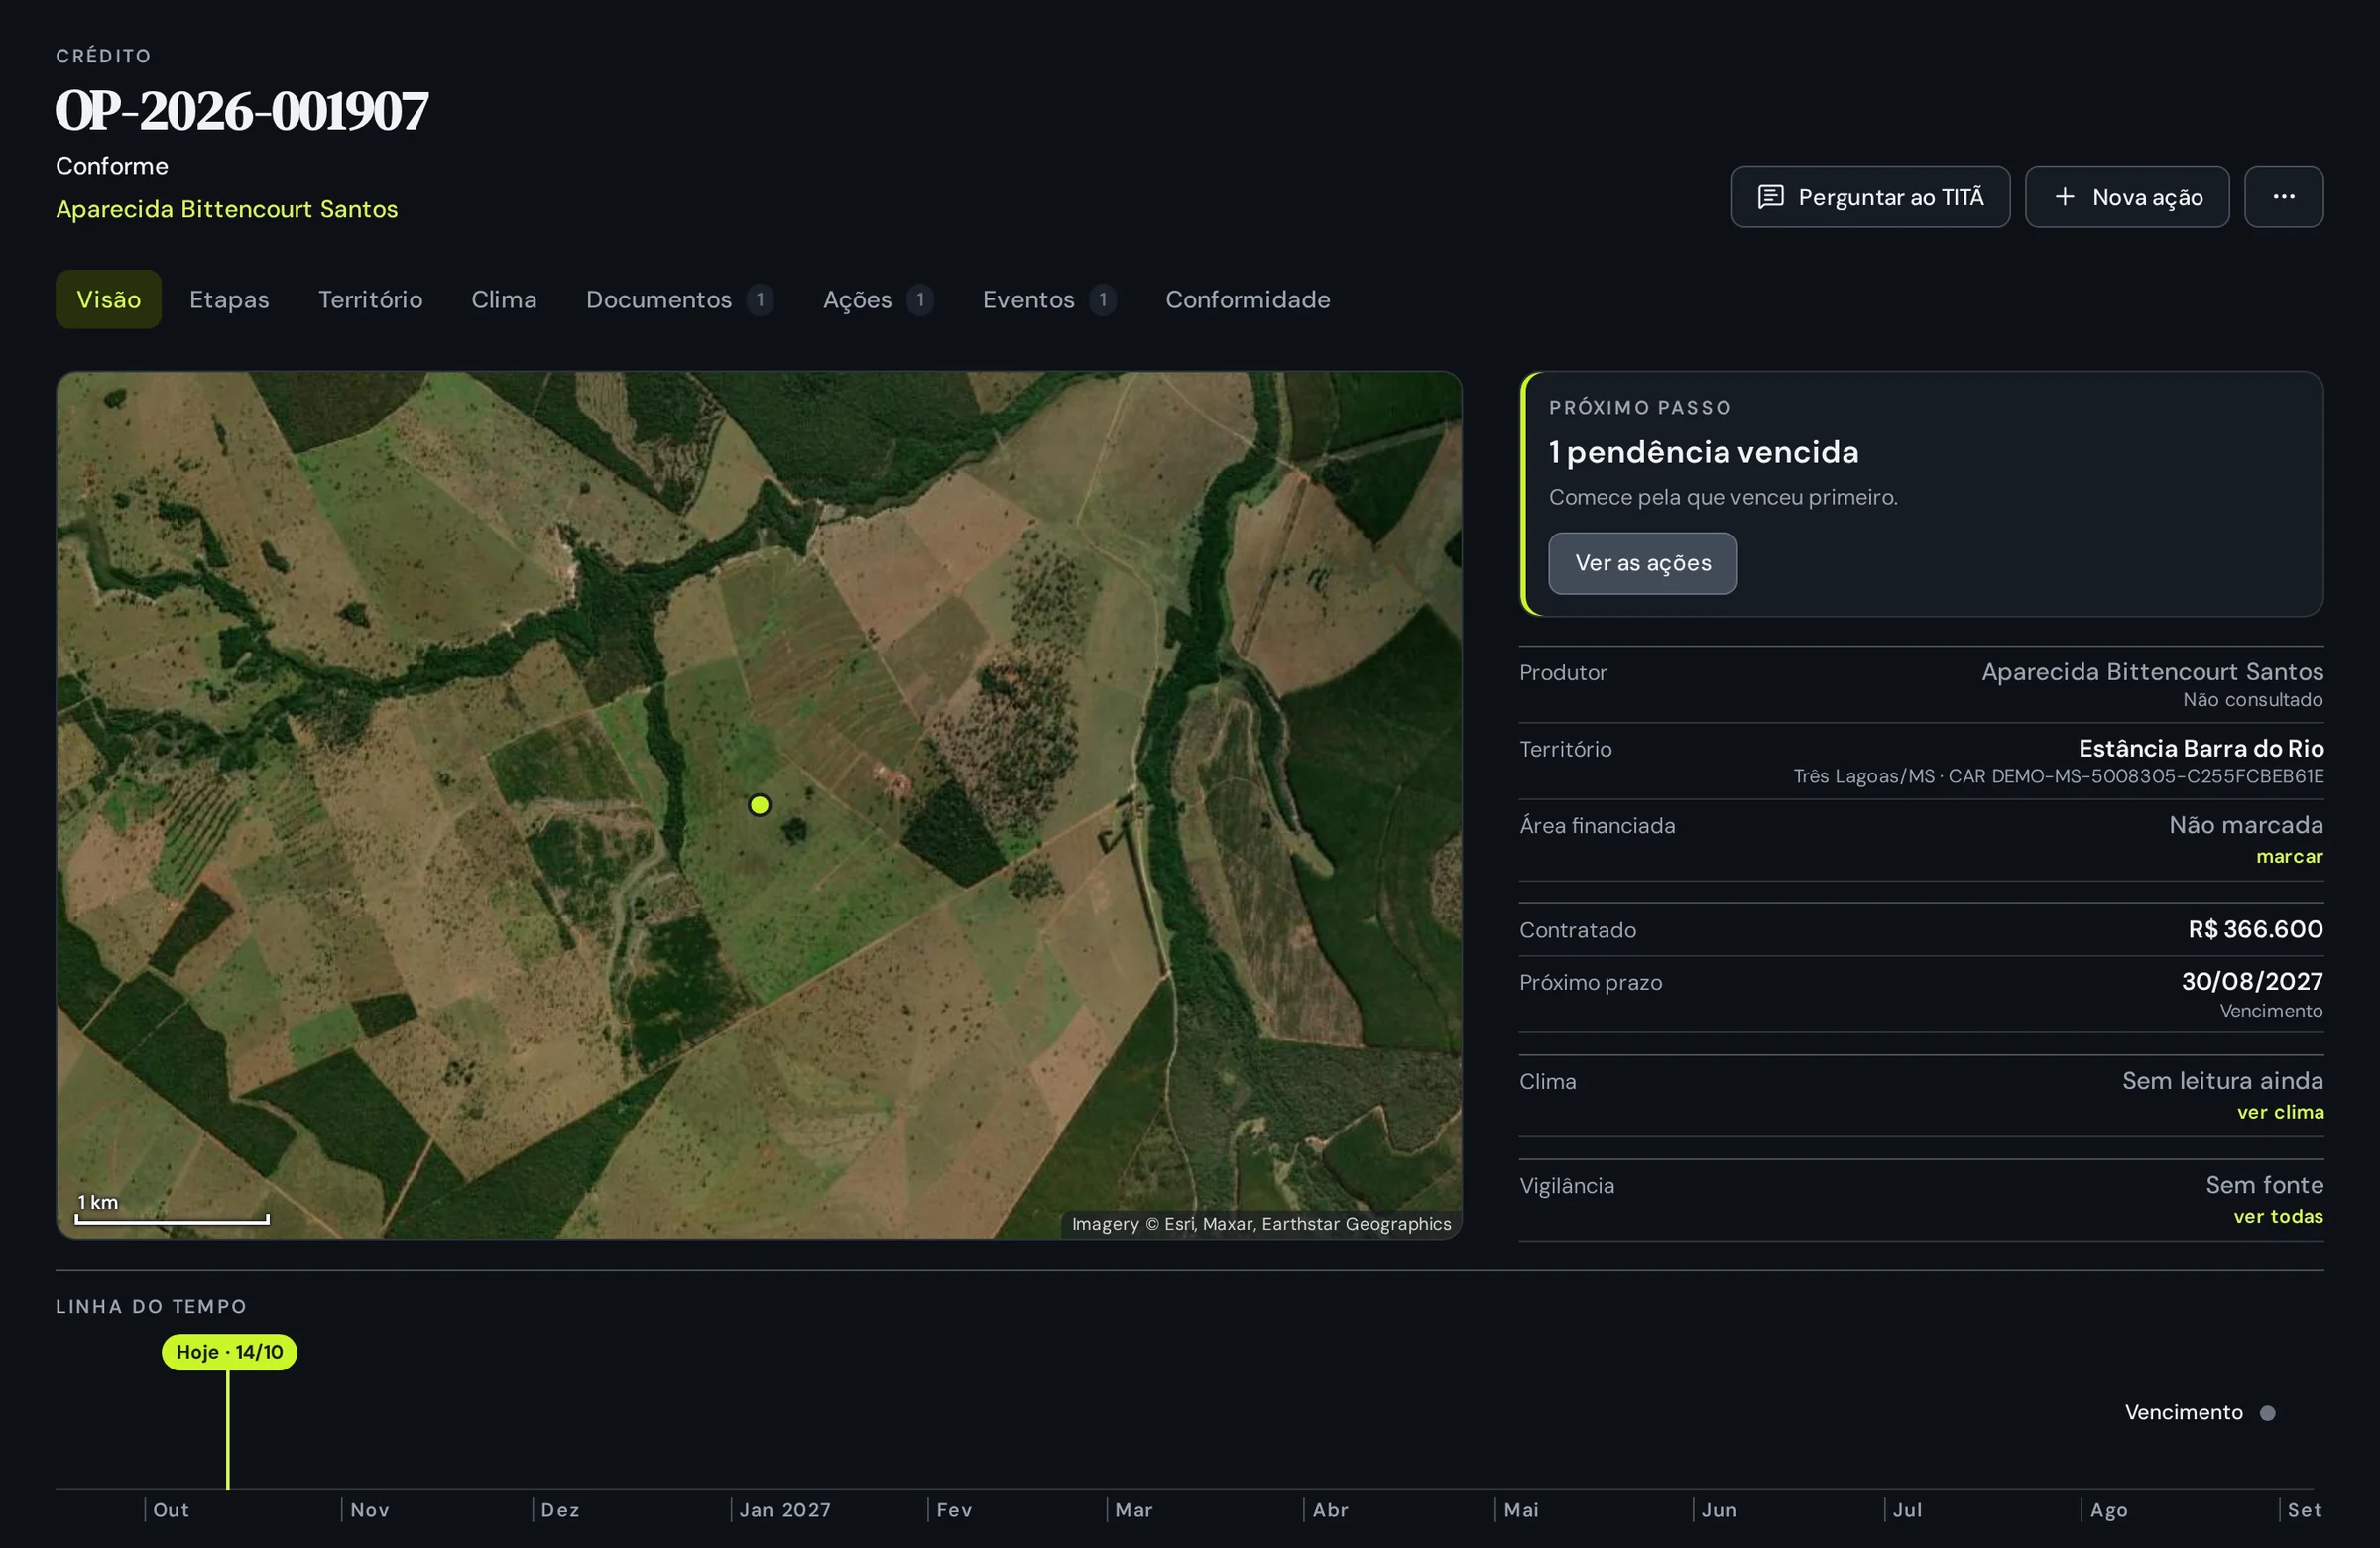
Task: Click the Hoje 14/10 timeline marker
Action: (x=229, y=1352)
